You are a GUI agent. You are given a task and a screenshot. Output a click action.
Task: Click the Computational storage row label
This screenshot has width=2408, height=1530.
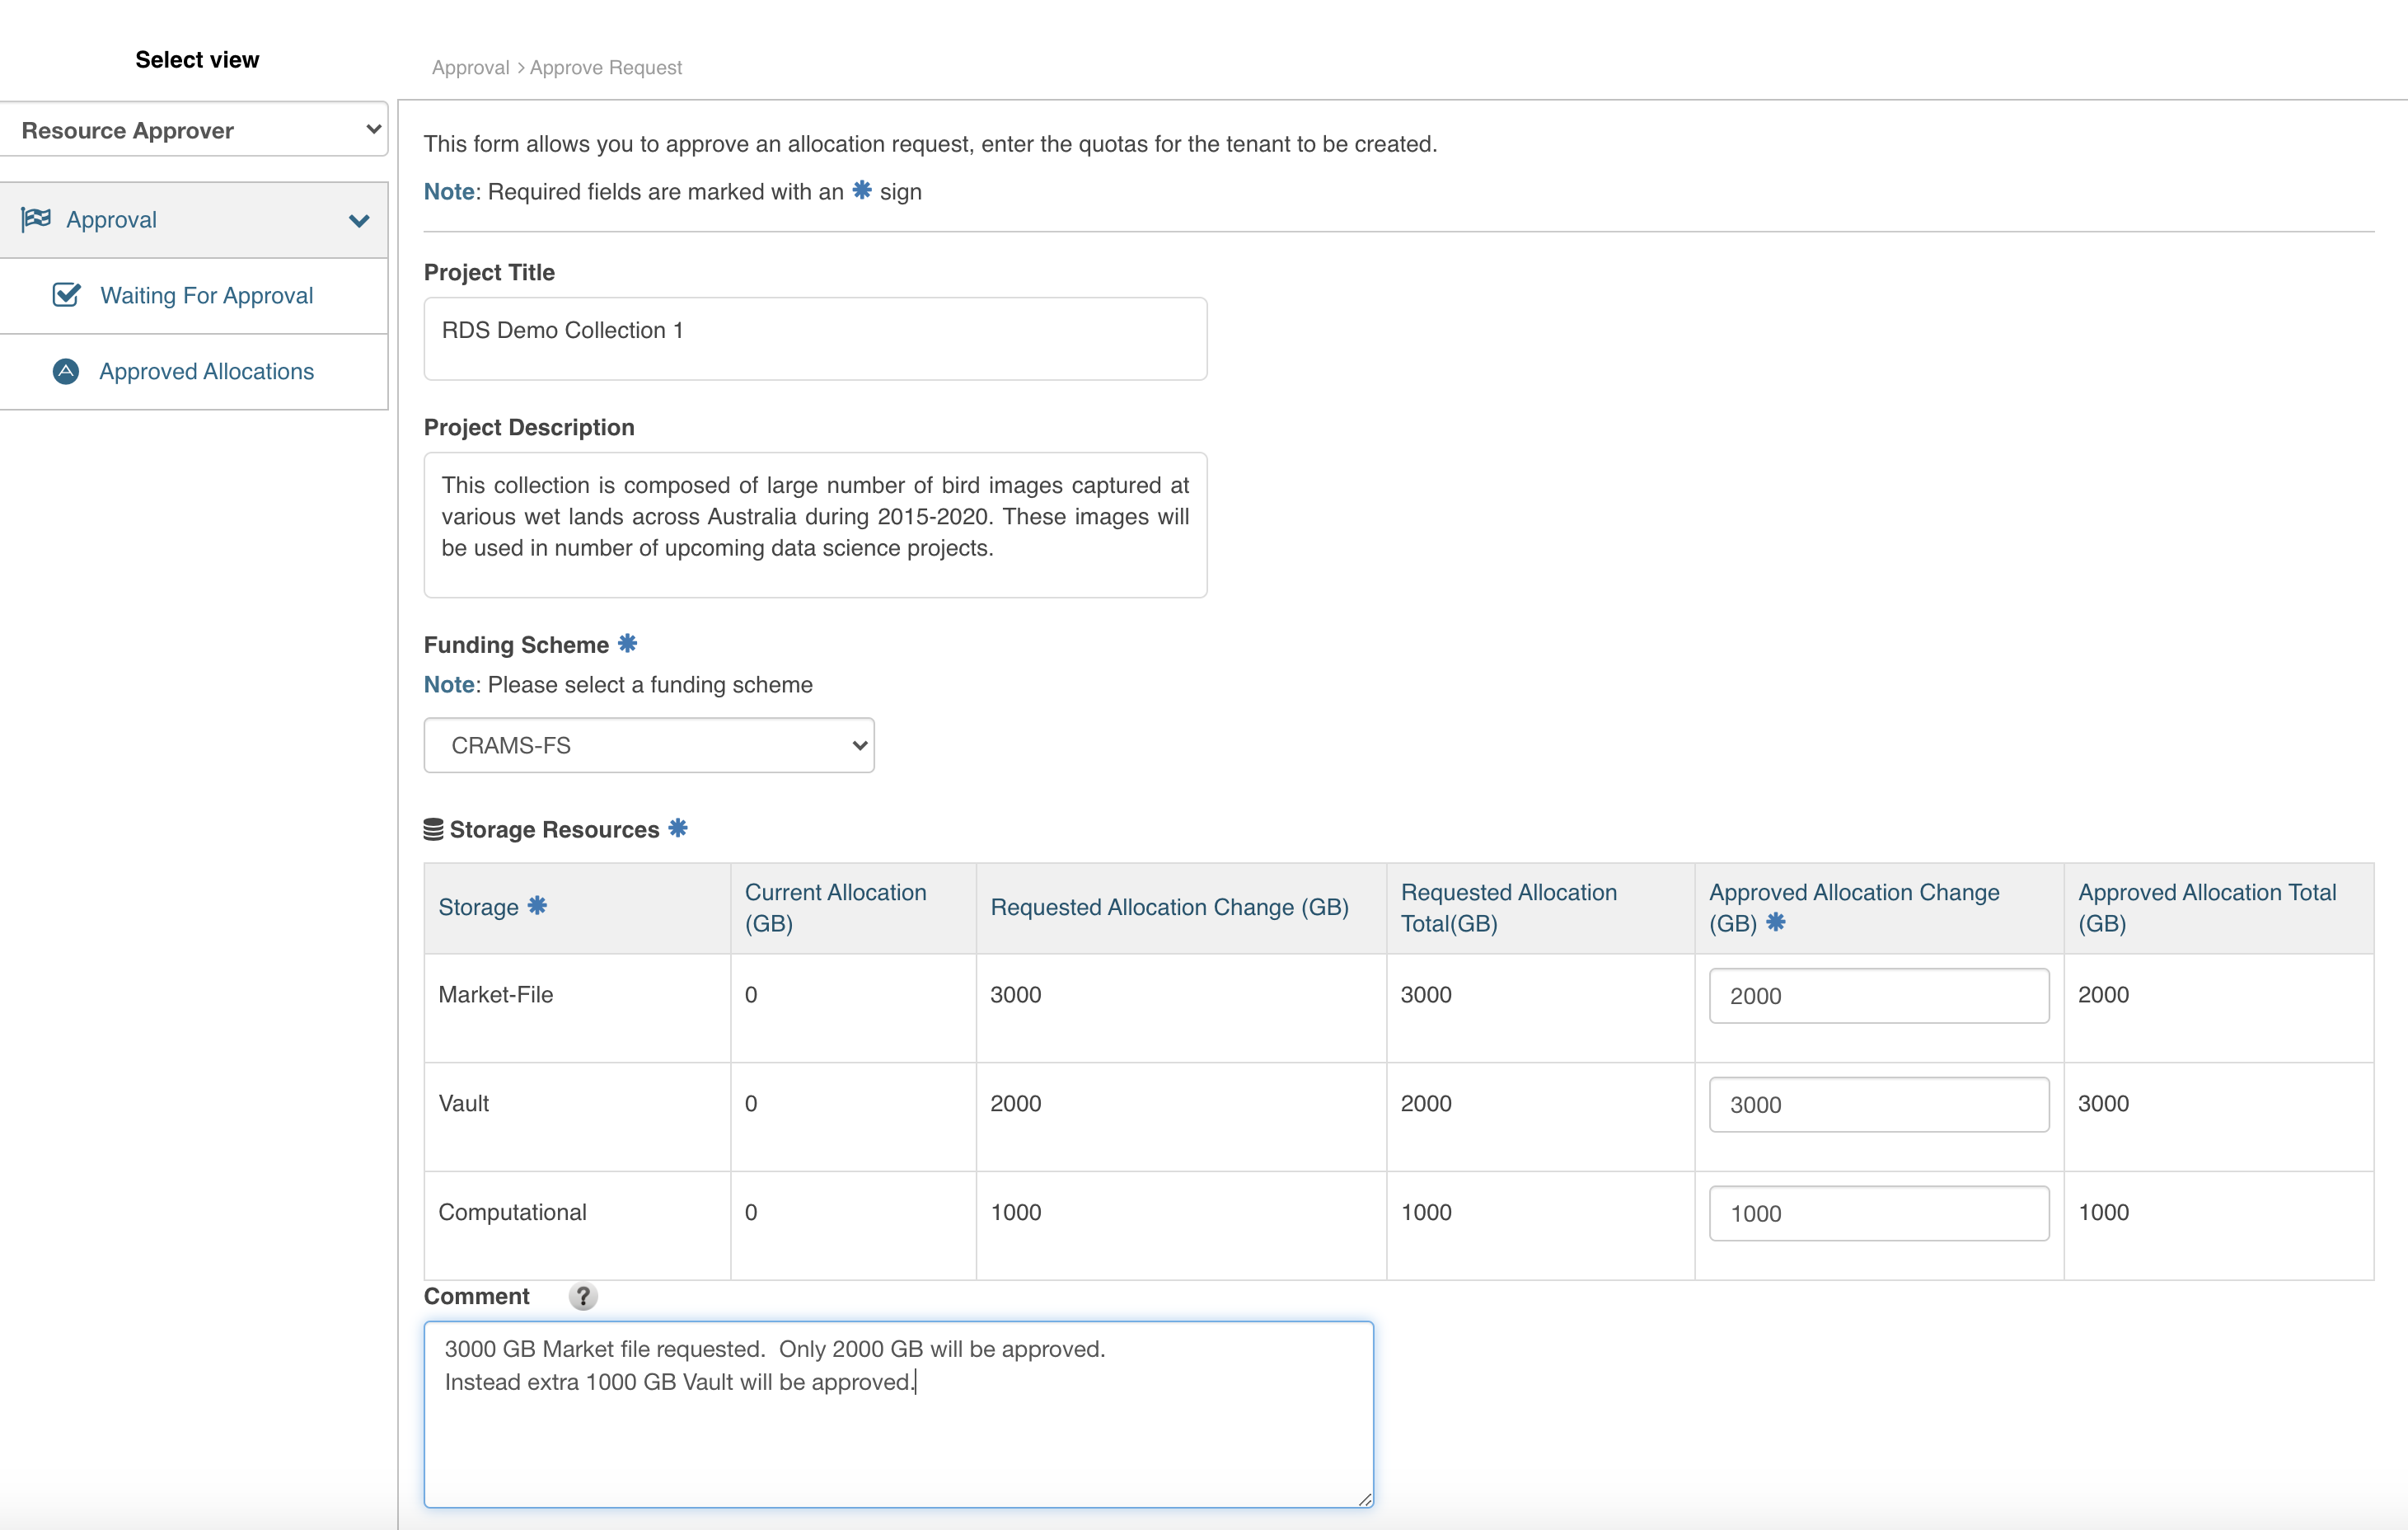click(512, 1212)
